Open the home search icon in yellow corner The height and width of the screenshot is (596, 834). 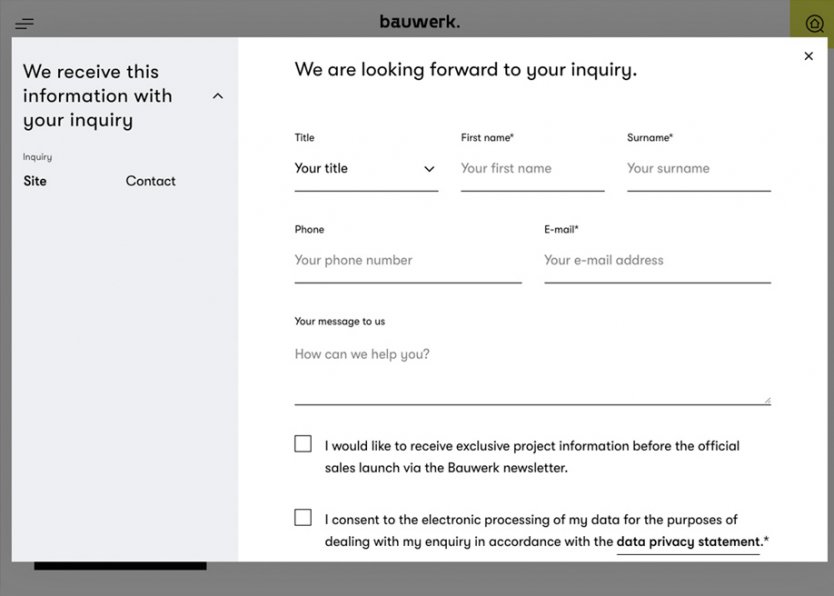point(814,24)
